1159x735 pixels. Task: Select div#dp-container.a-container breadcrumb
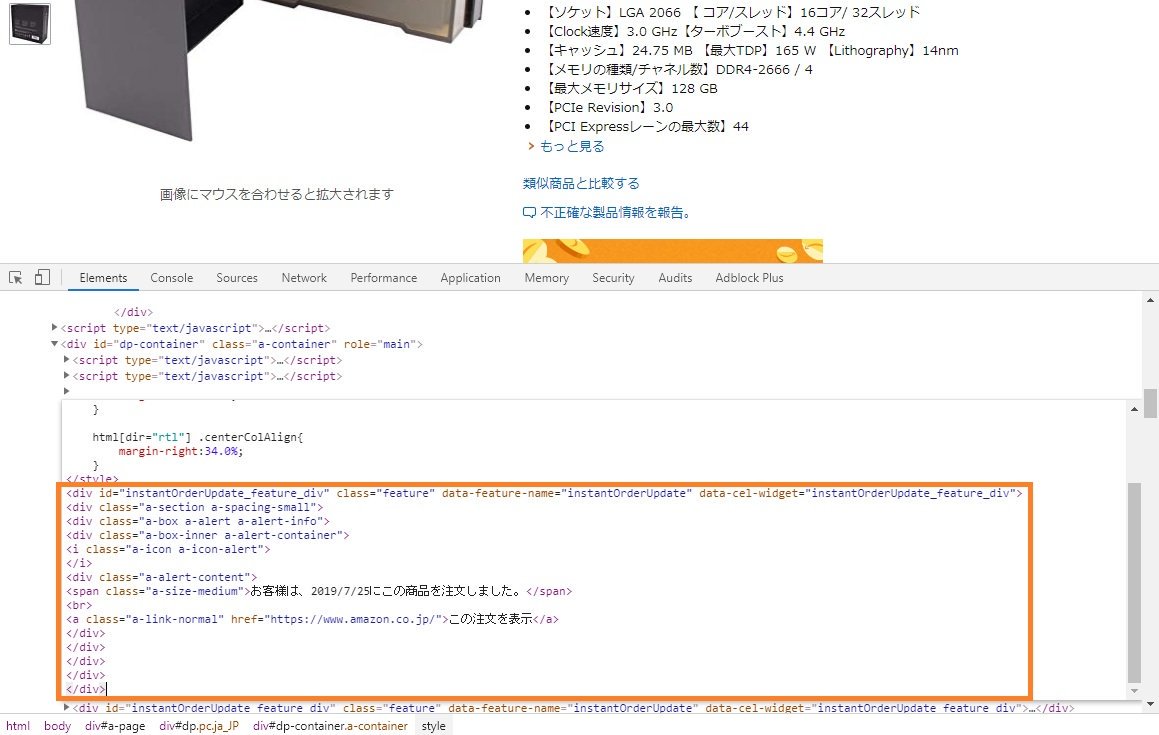tap(330, 726)
